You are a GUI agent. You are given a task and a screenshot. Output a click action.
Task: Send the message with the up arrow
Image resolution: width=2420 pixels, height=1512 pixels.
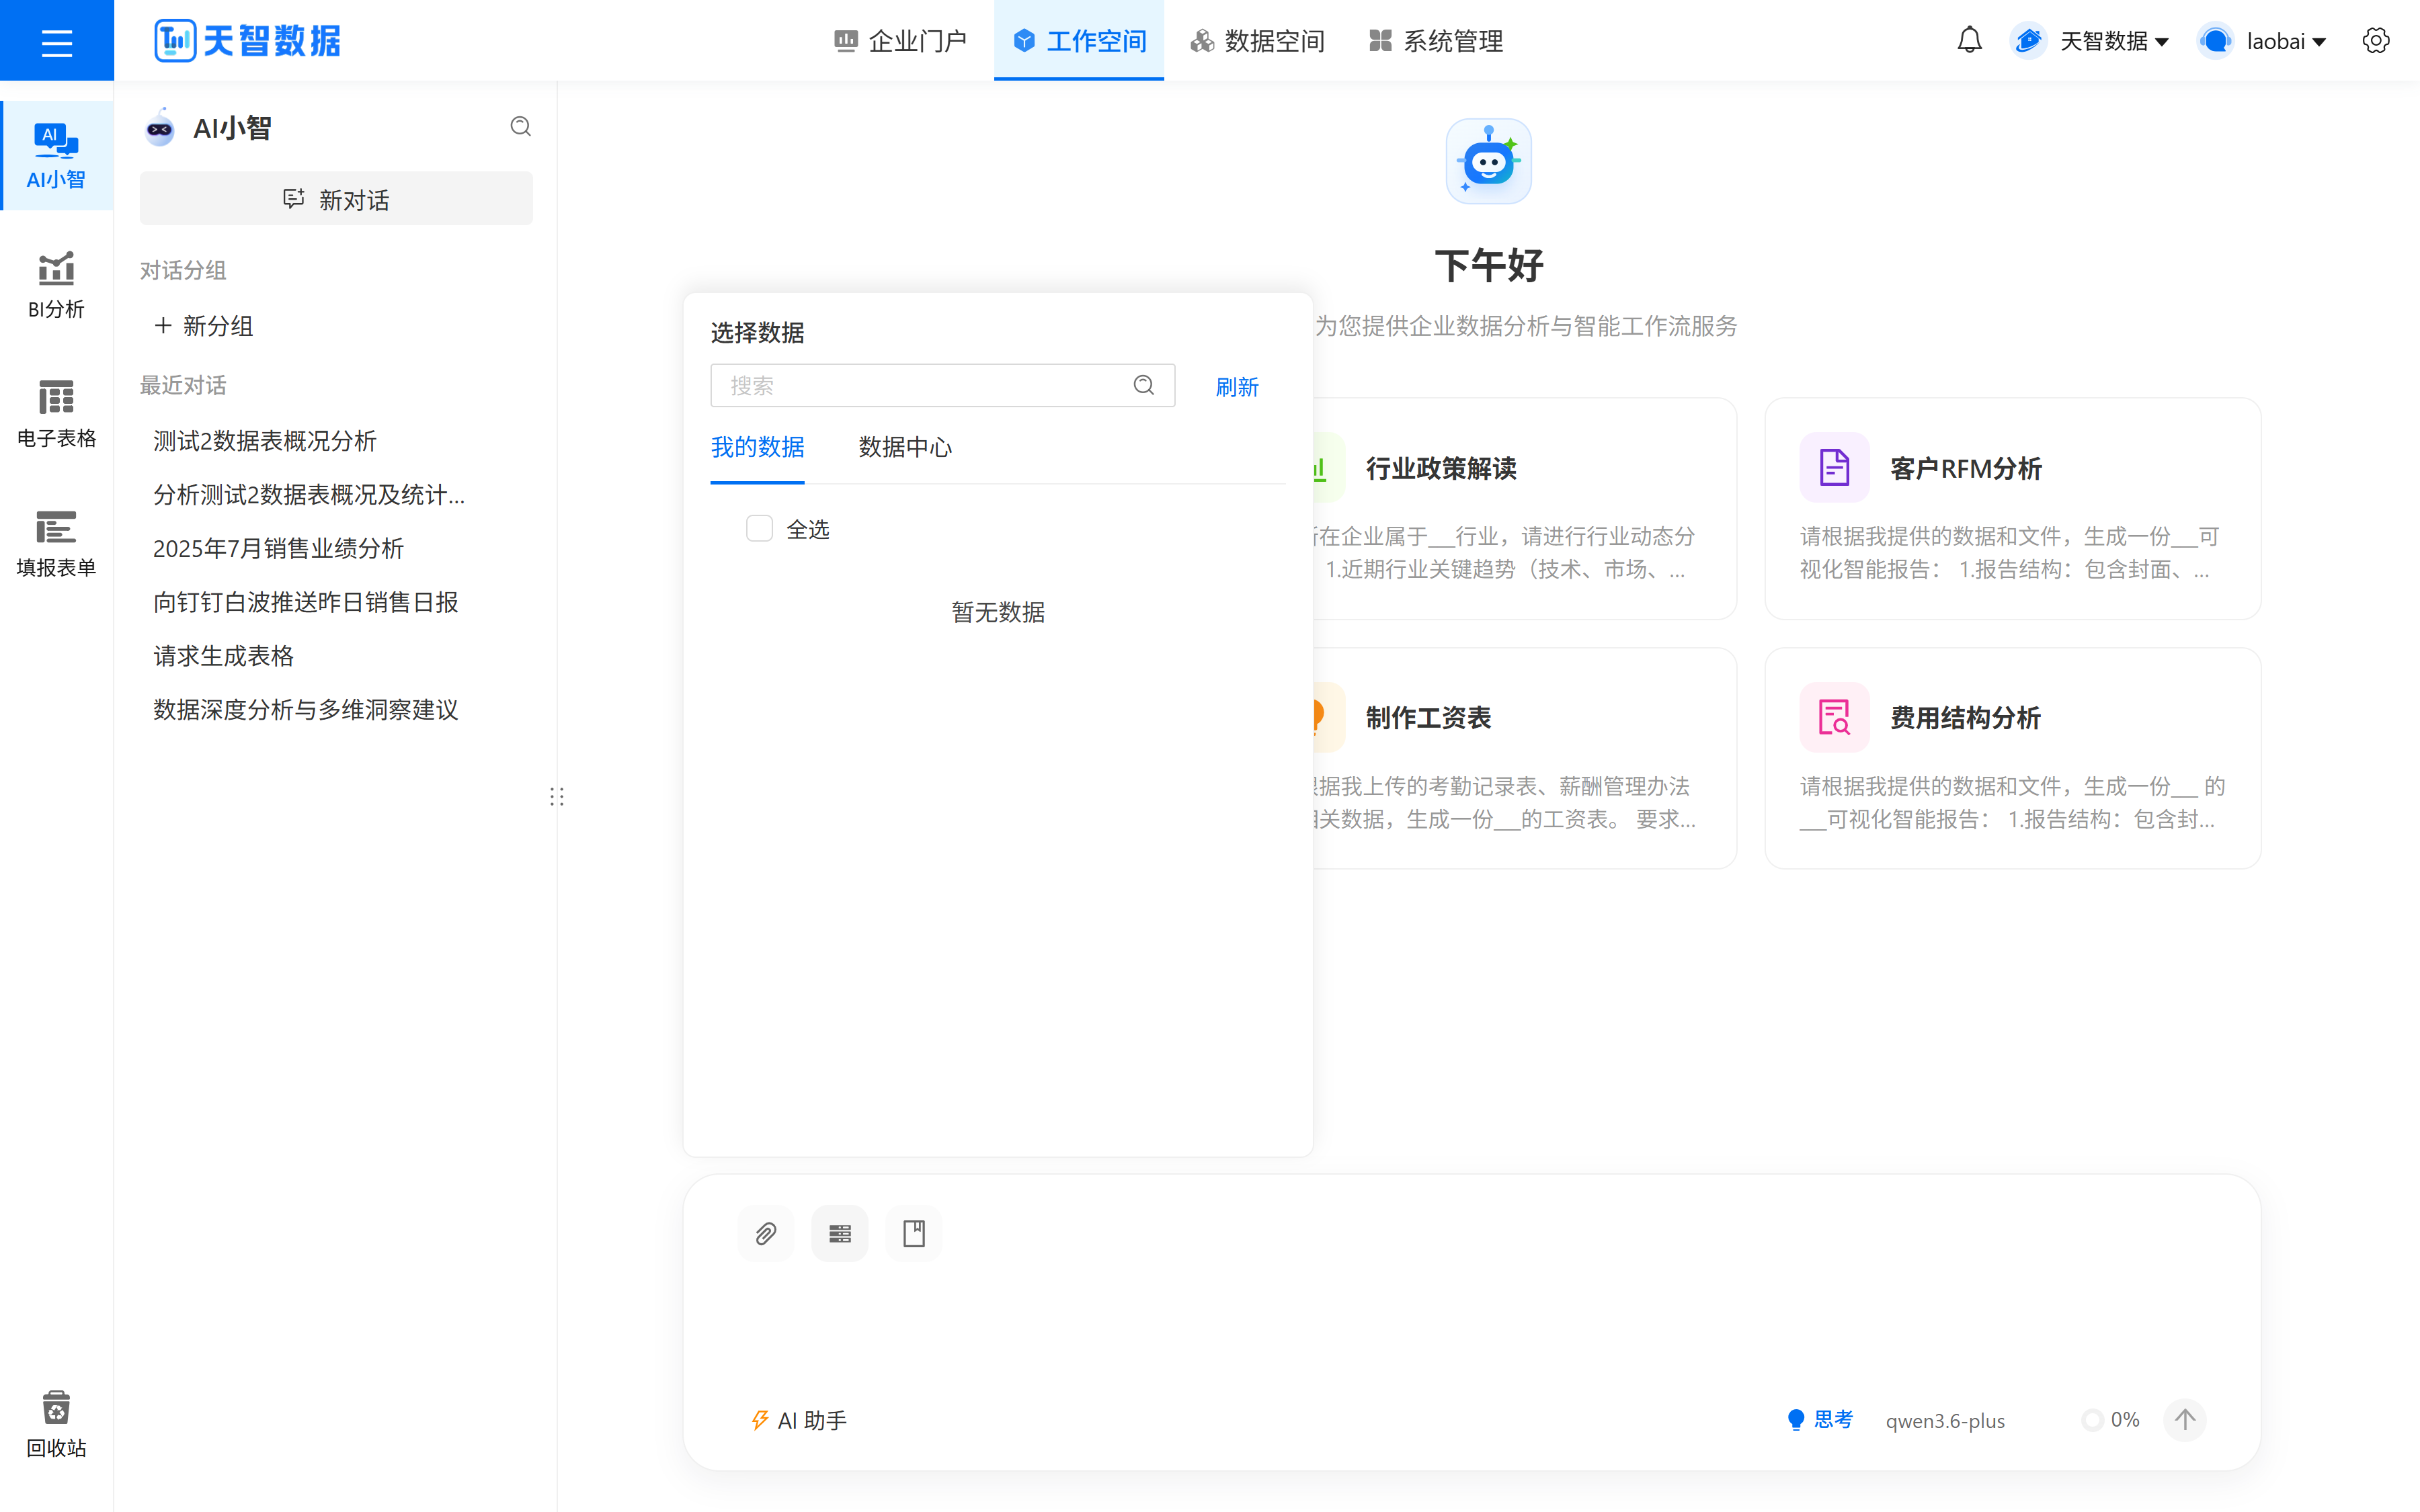click(2185, 1420)
